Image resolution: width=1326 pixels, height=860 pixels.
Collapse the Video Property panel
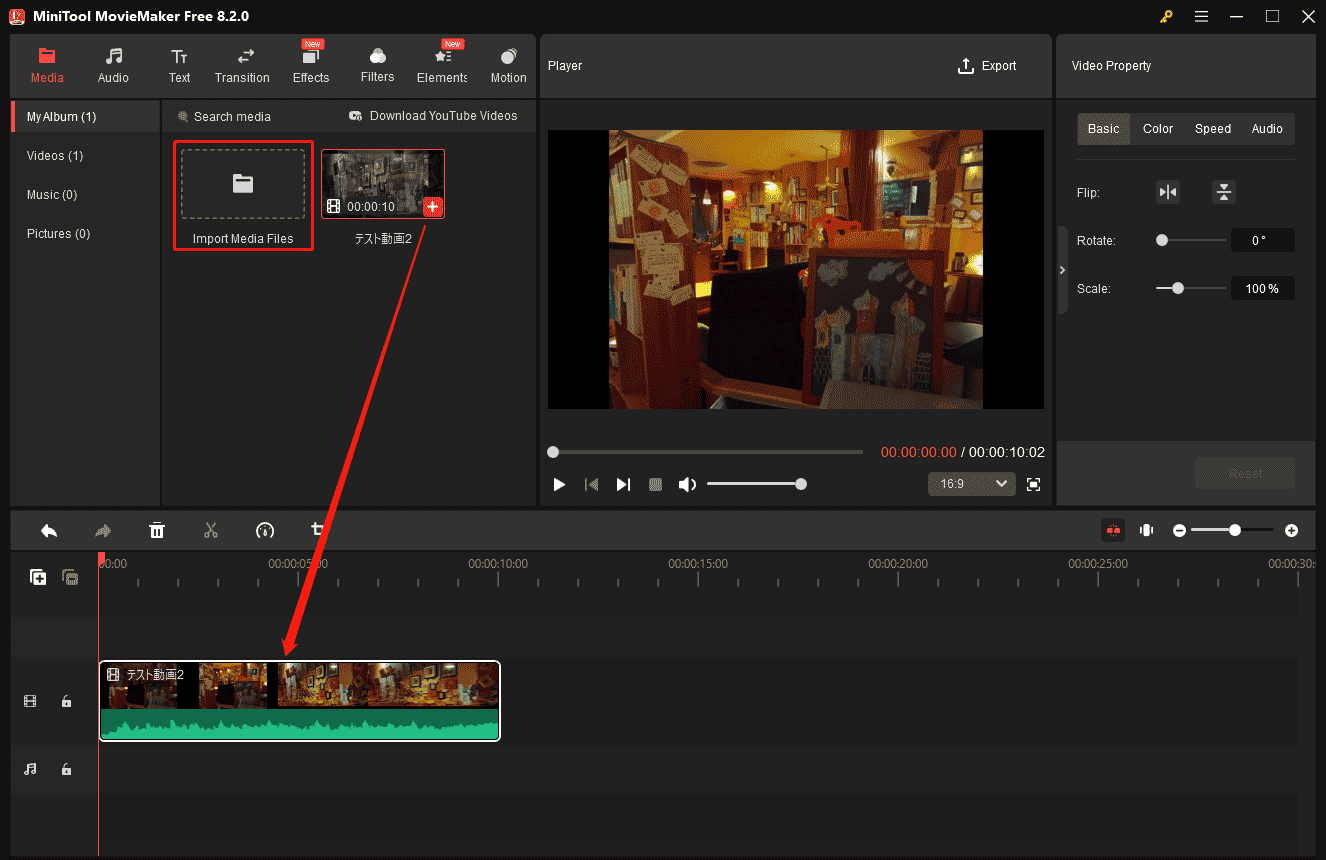(1062, 270)
